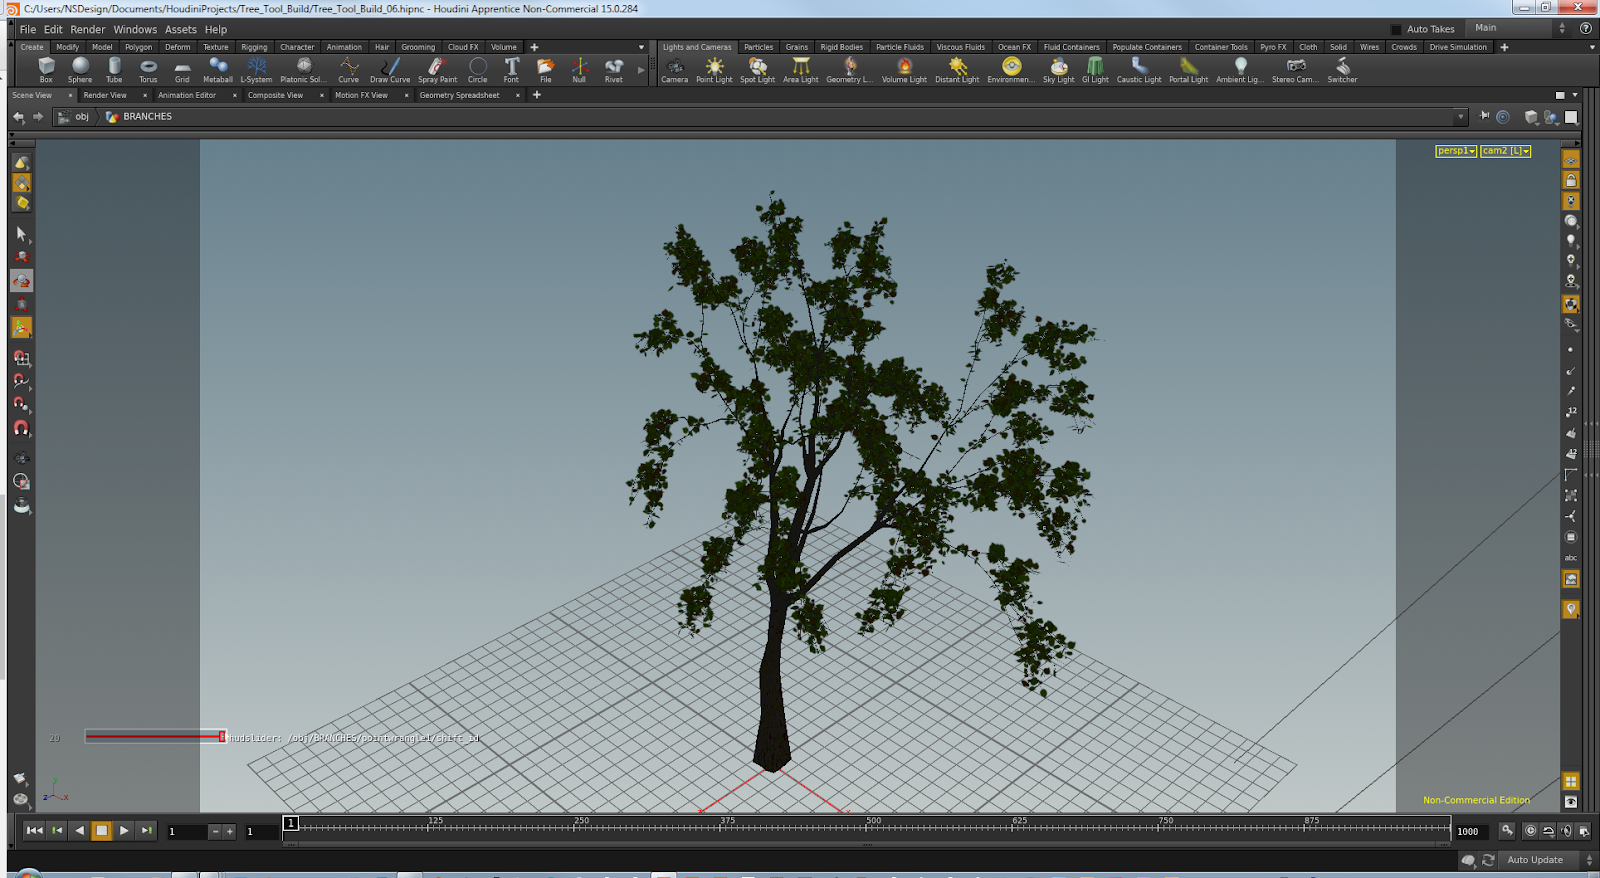Image resolution: width=1600 pixels, height=878 pixels.
Task: Select the Platonic Solids tool
Action: (x=303, y=70)
